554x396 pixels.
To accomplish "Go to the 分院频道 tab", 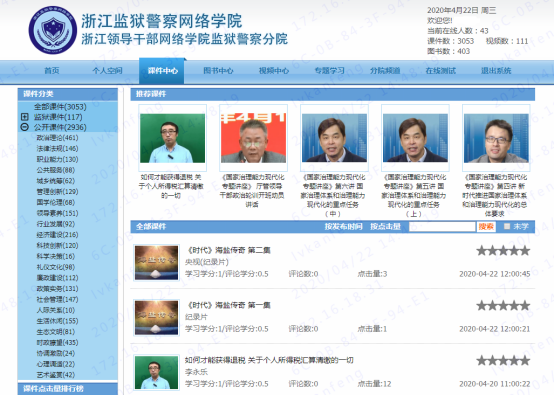I will [x=385, y=71].
